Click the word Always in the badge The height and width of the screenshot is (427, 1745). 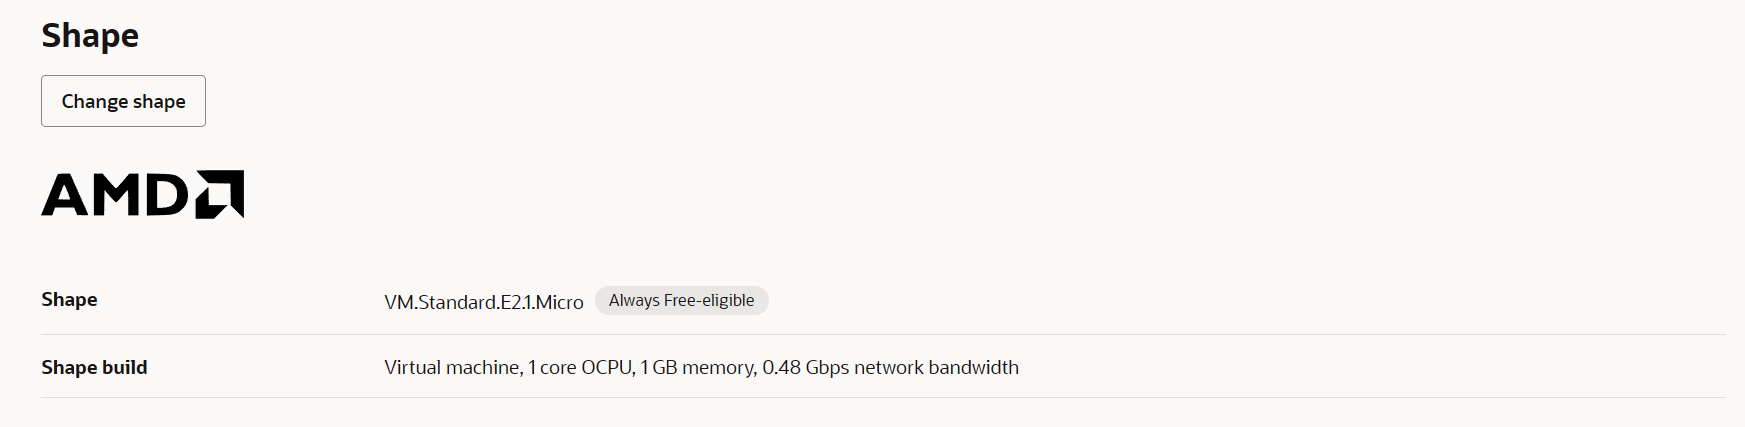(x=634, y=300)
